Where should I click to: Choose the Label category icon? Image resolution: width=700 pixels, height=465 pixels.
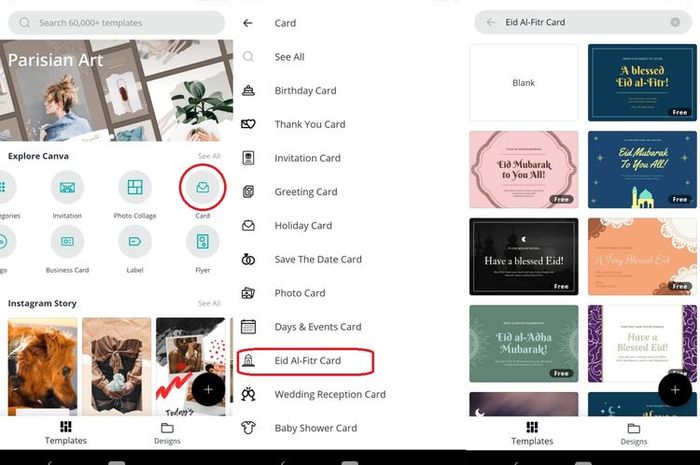(x=135, y=242)
